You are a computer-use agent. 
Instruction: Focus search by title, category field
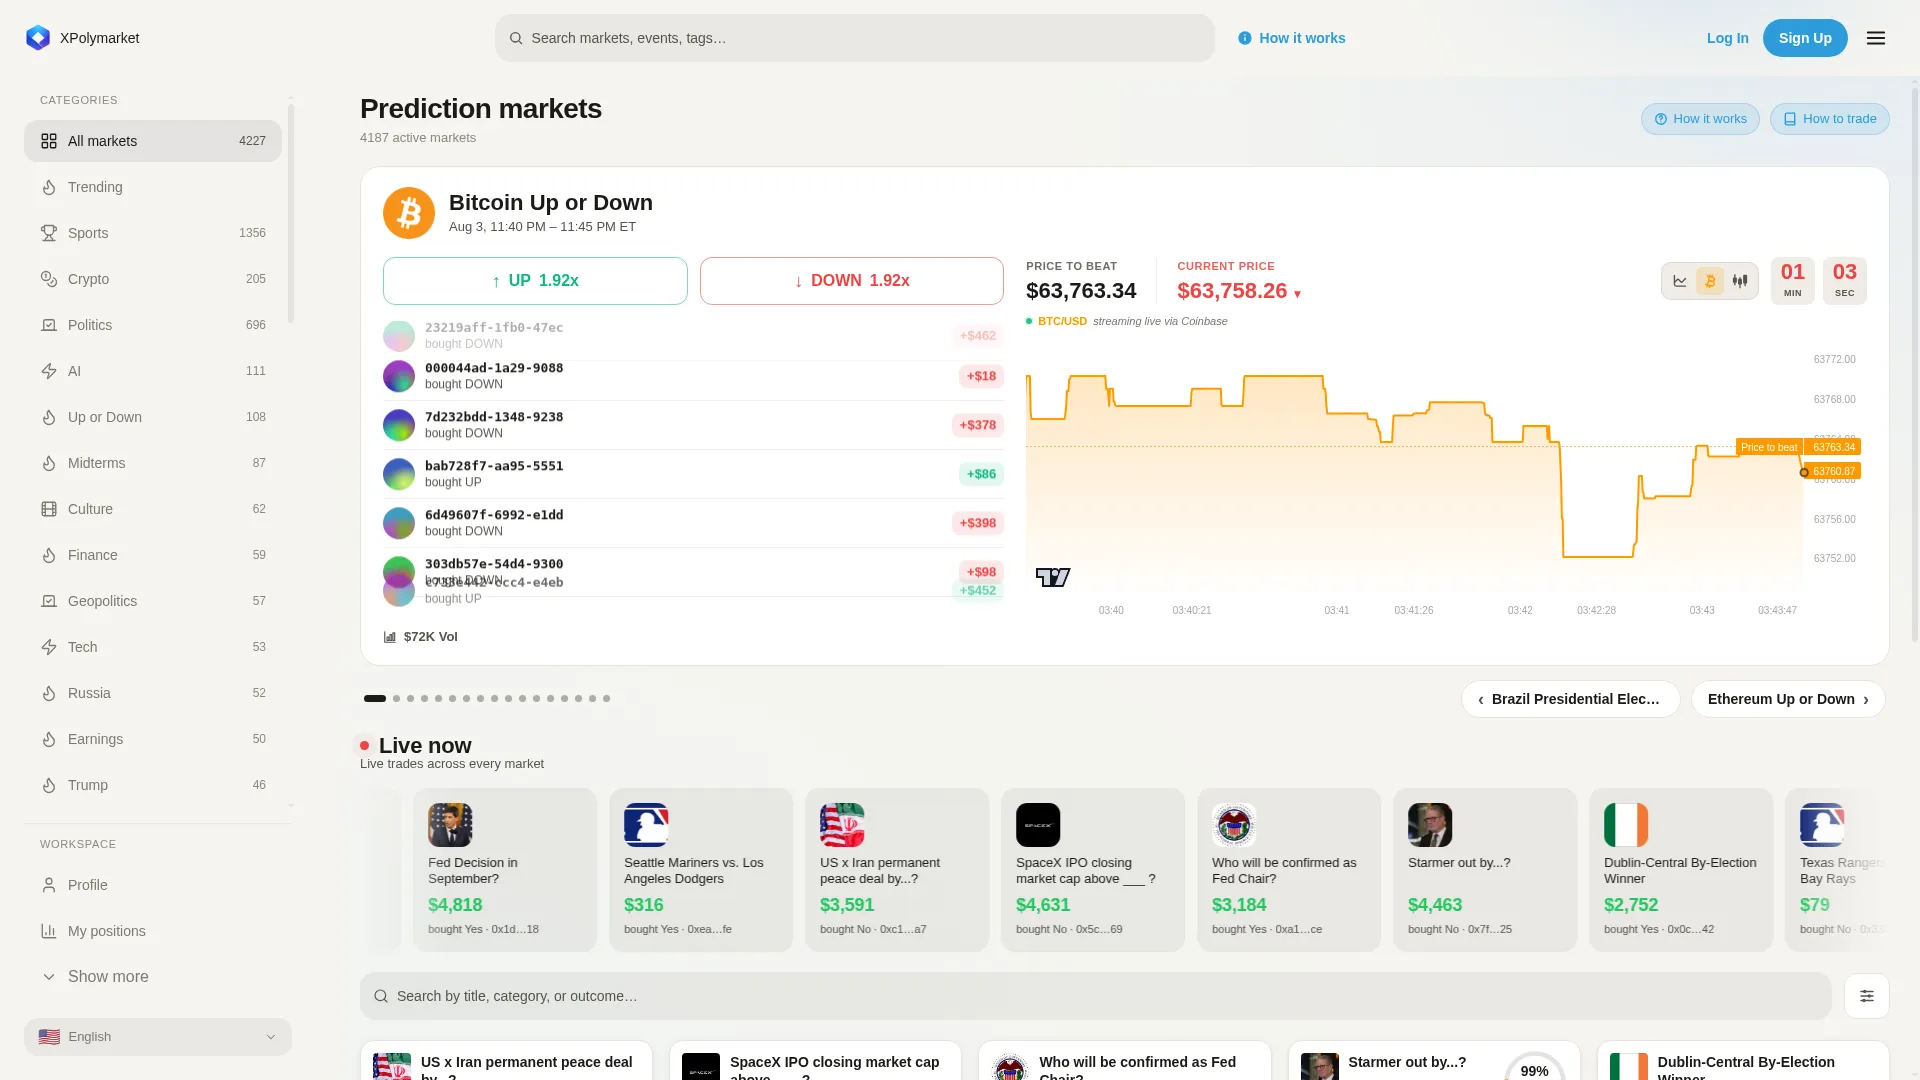[x=1096, y=996]
